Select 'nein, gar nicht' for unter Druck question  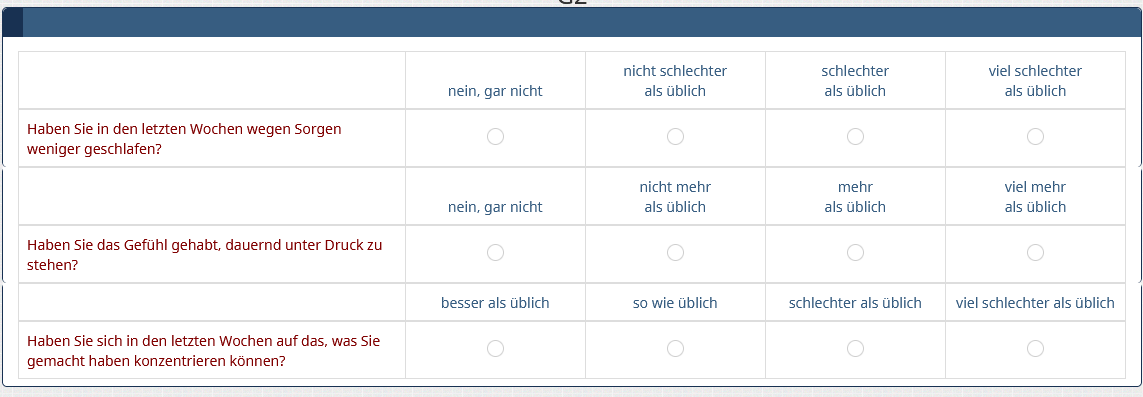click(495, 252)
